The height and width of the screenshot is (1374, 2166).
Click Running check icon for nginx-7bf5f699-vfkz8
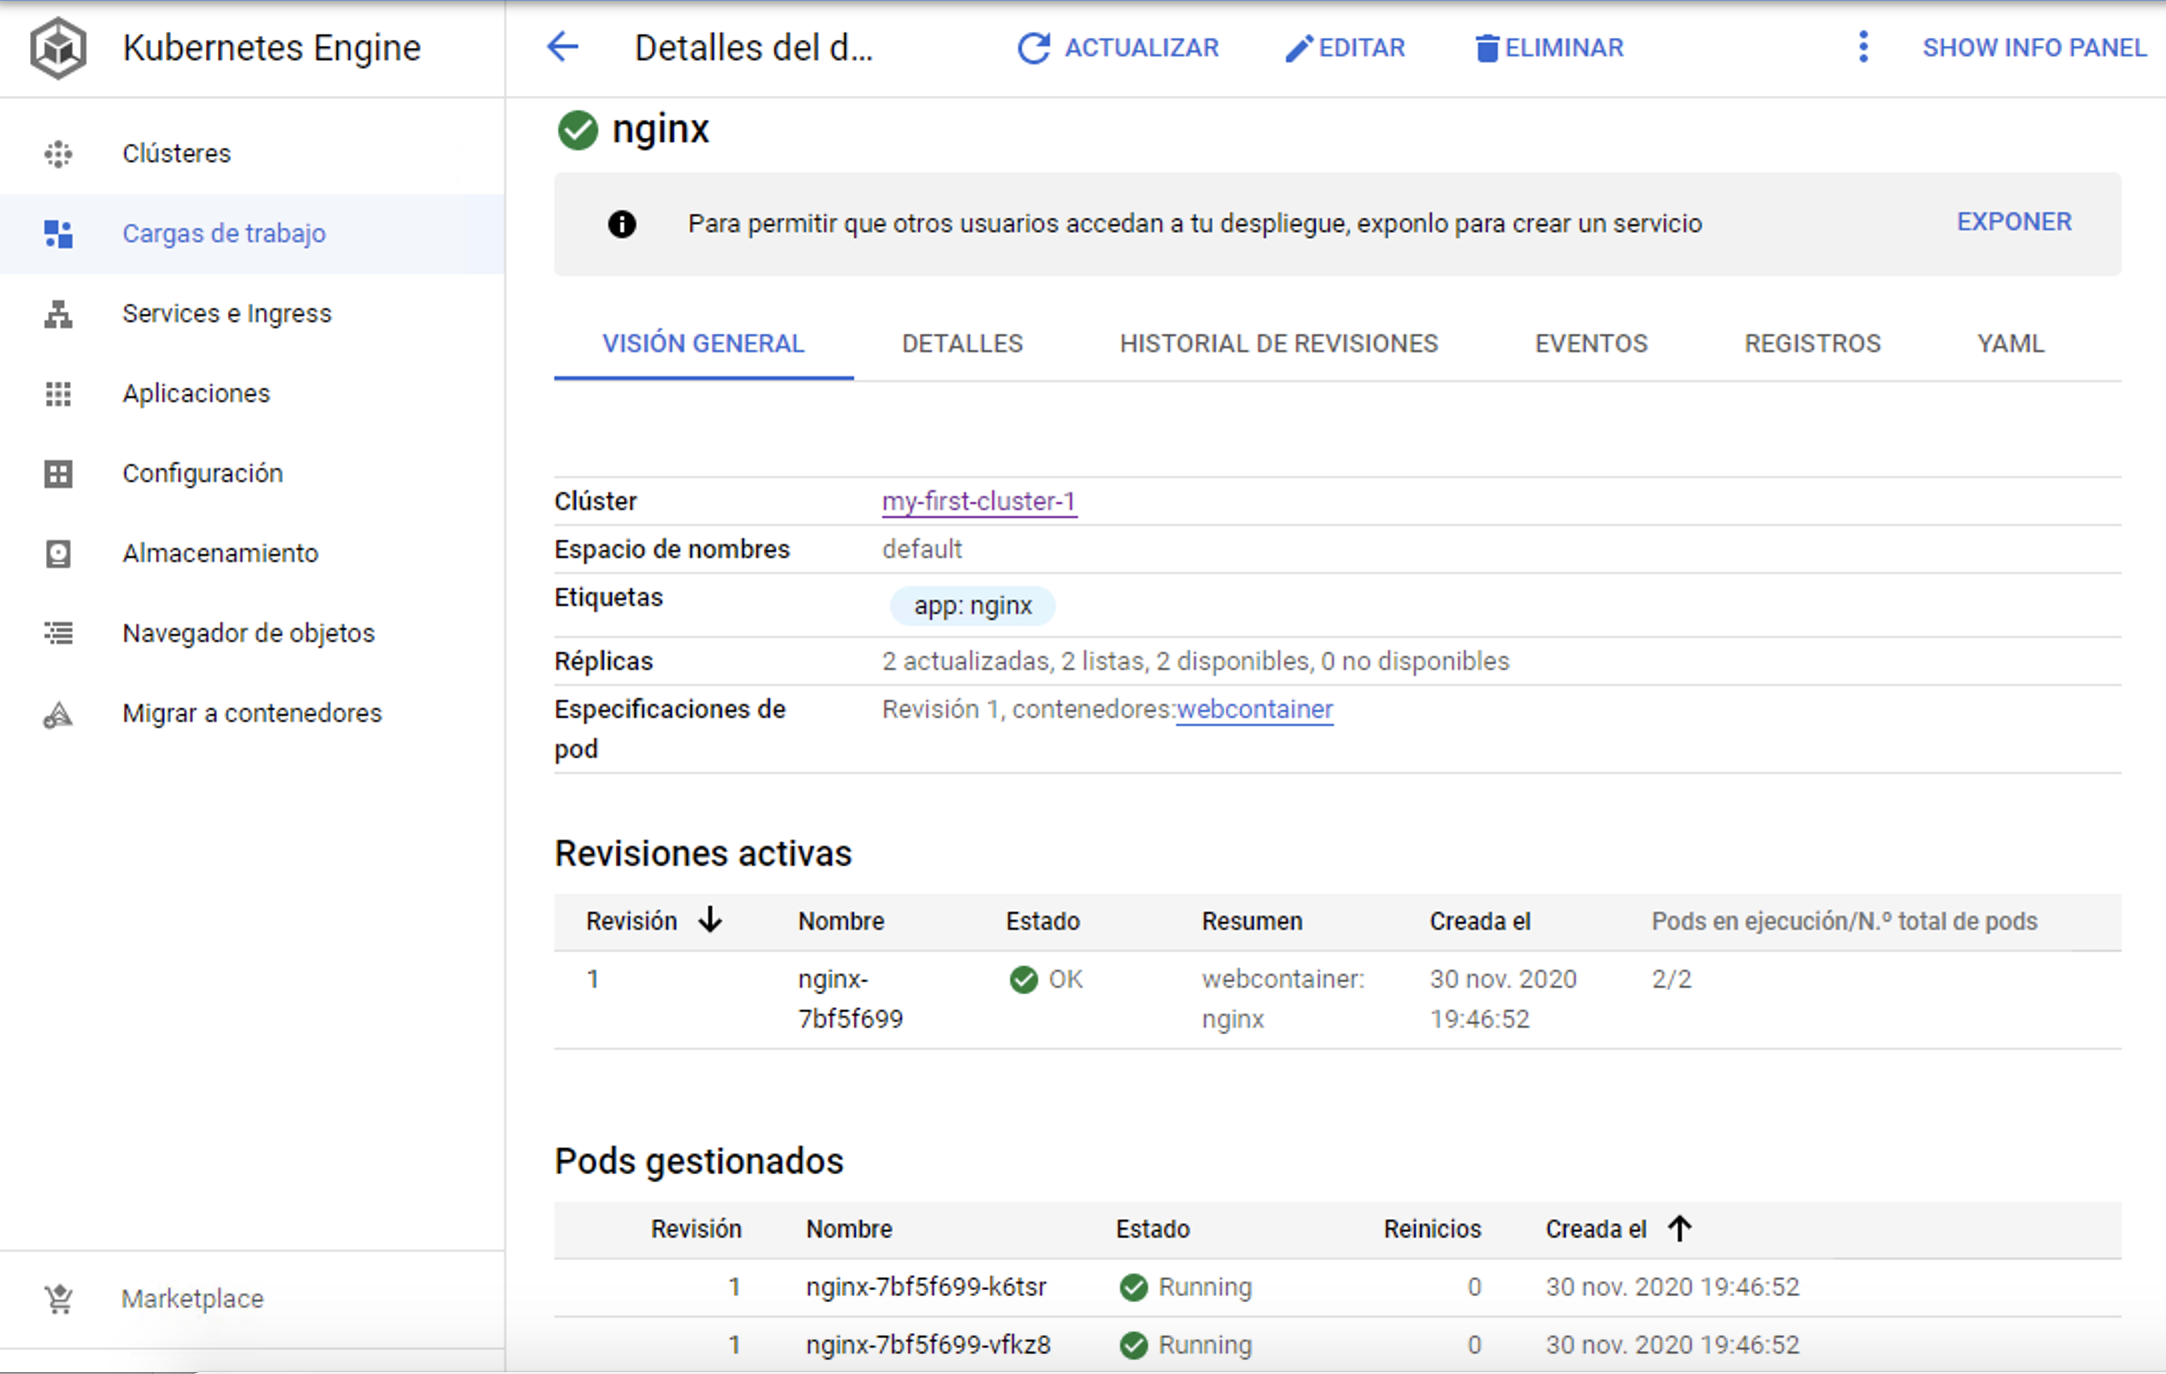click(x=1134, y=1345)
